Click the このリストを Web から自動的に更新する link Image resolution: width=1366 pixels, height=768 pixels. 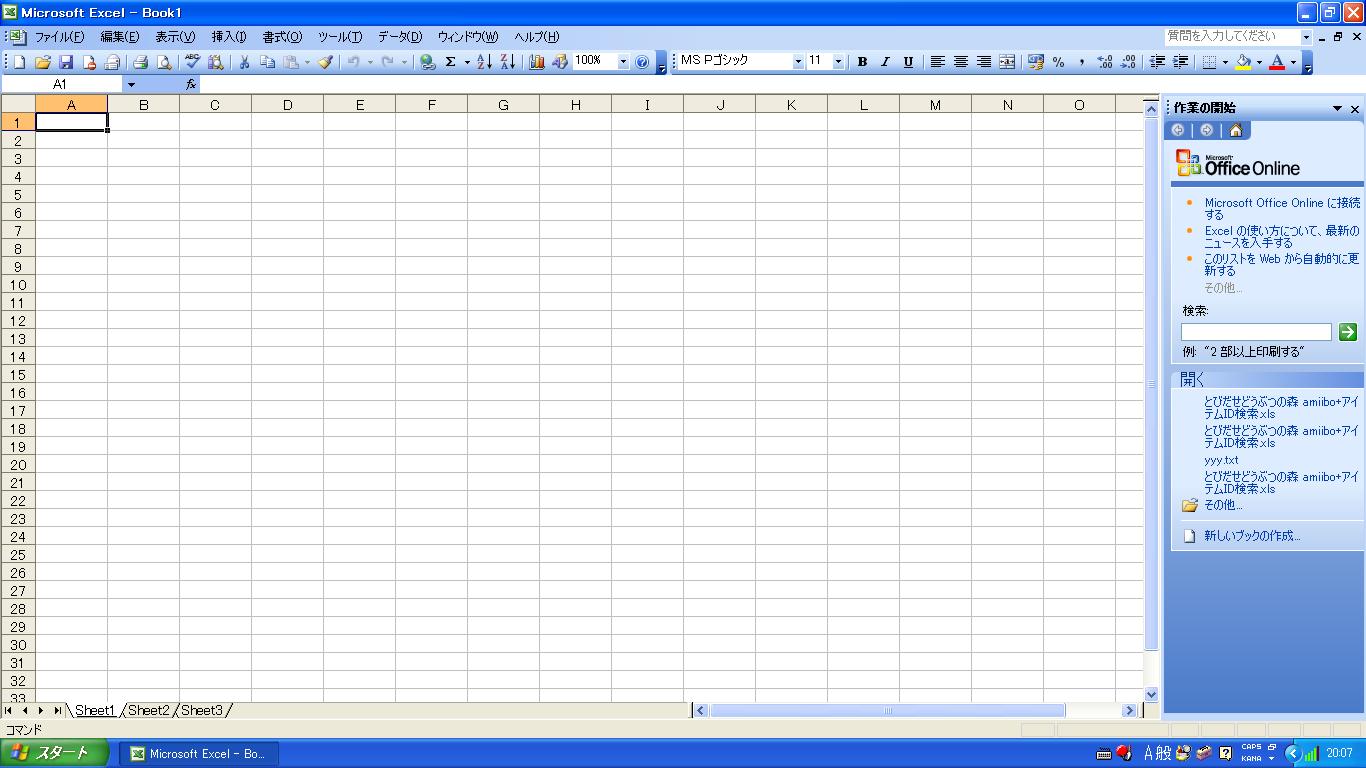tap(1282, 265)
